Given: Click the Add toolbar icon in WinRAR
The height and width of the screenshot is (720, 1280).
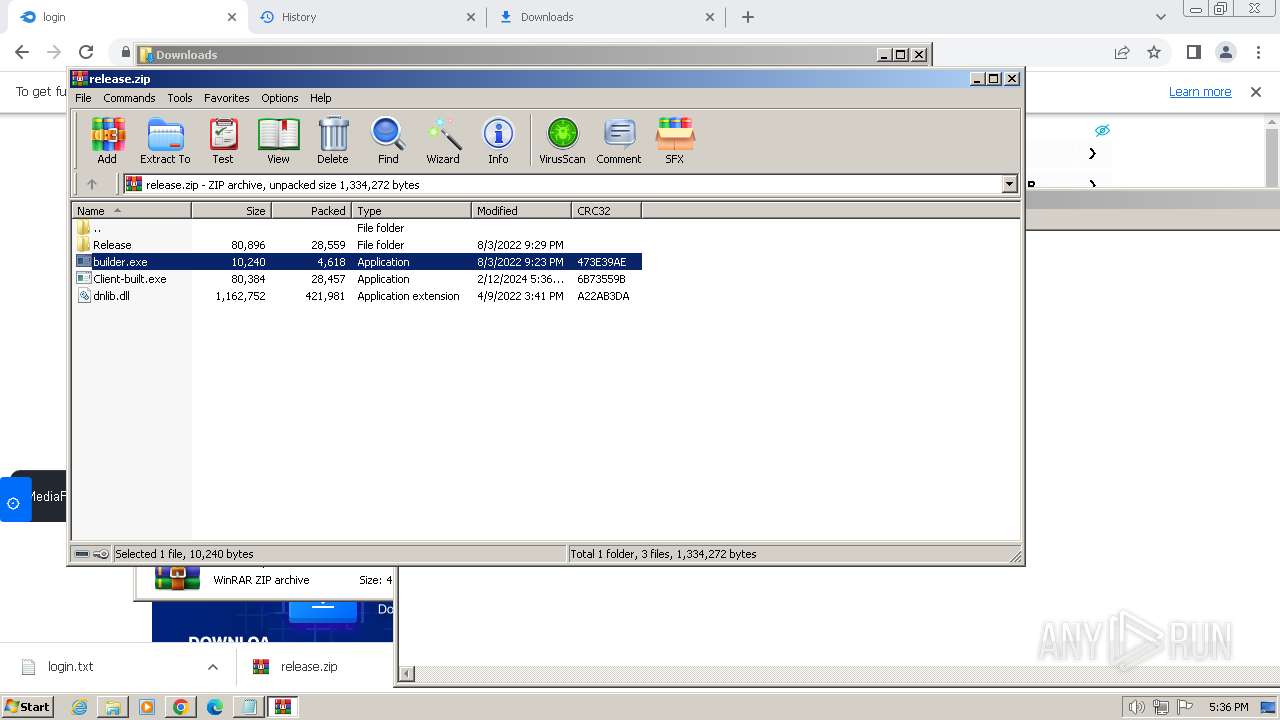Looking at the screenshot, I should [107, 140].
